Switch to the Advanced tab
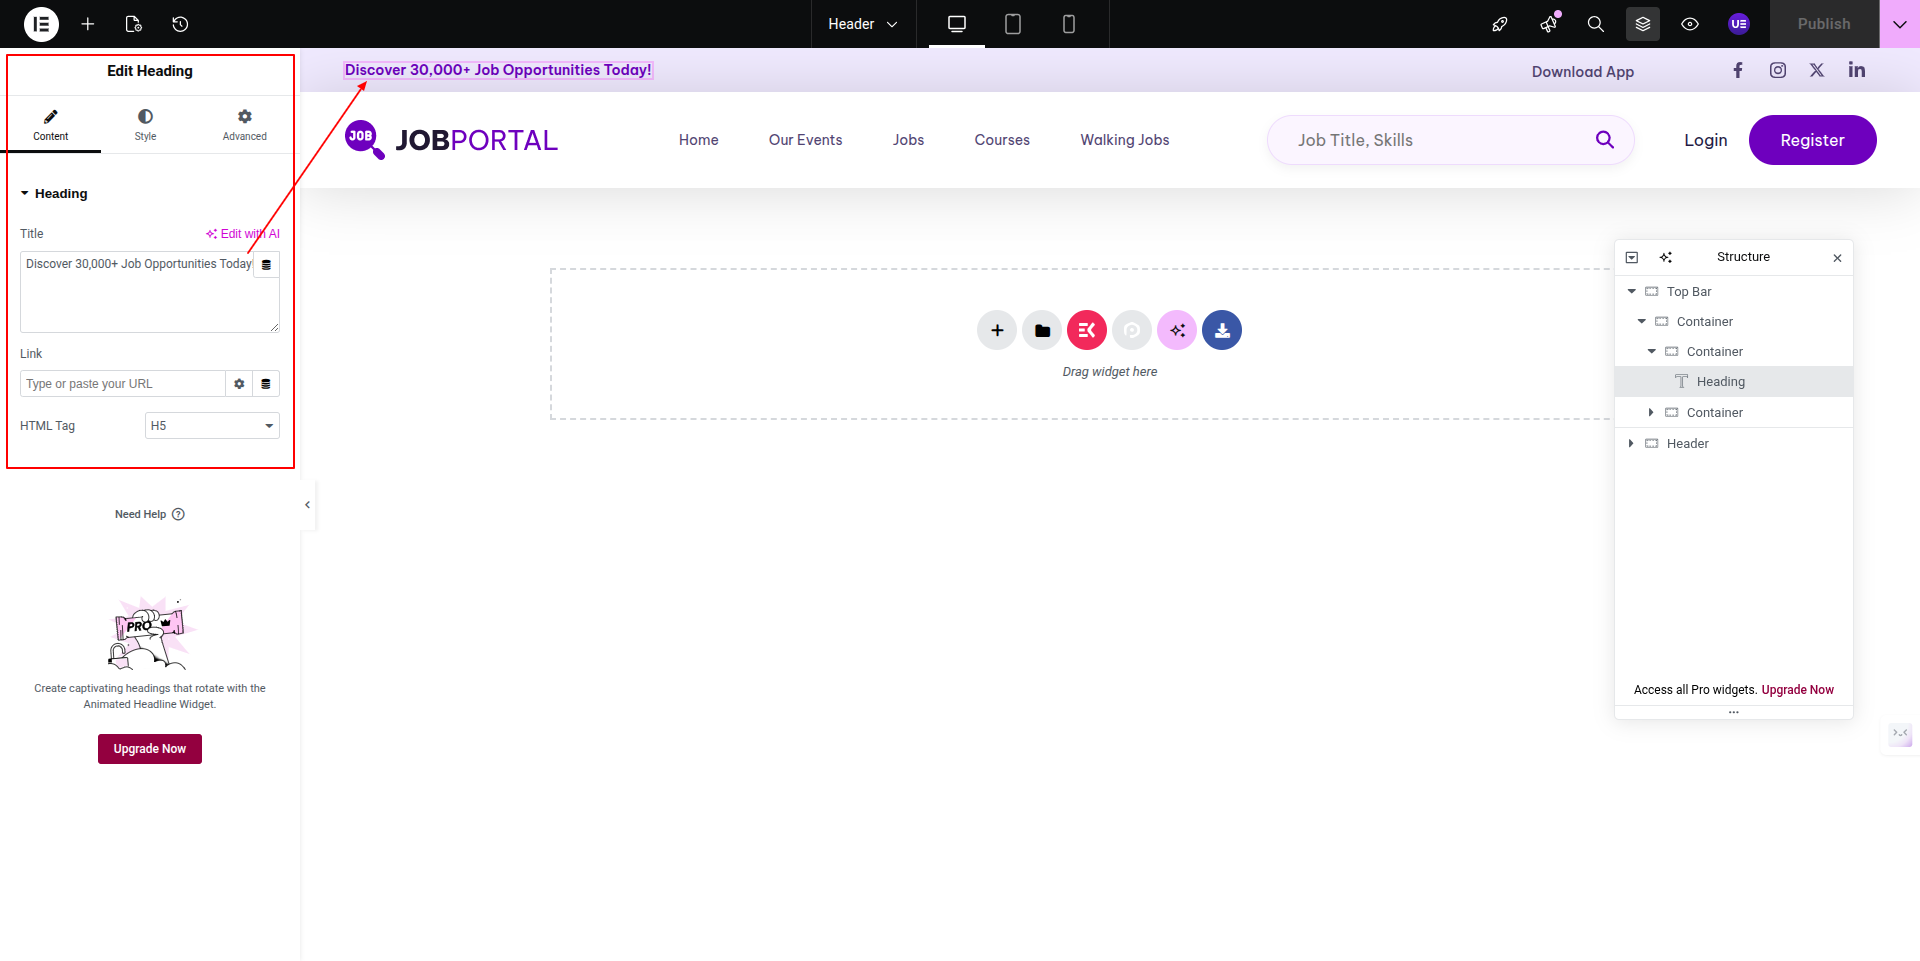This screenshot has width=1920, height=961. (245, 125)
